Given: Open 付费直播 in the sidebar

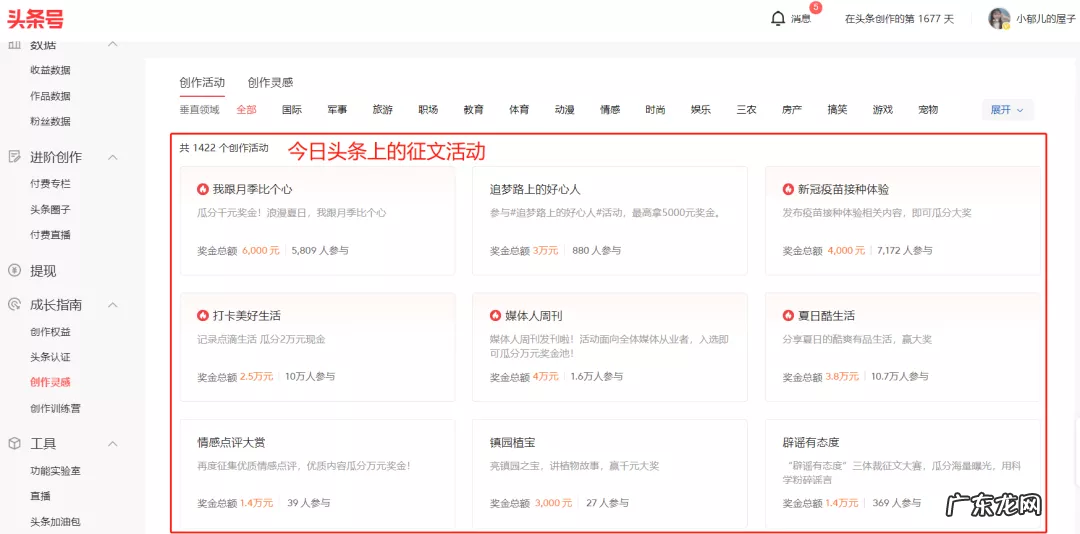Looking at the screenshot, I should coord(50,235).
